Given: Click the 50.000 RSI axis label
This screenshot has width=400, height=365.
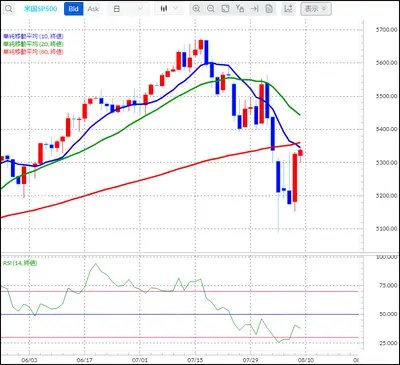Looking at the screenshot, I should point(388,314).
